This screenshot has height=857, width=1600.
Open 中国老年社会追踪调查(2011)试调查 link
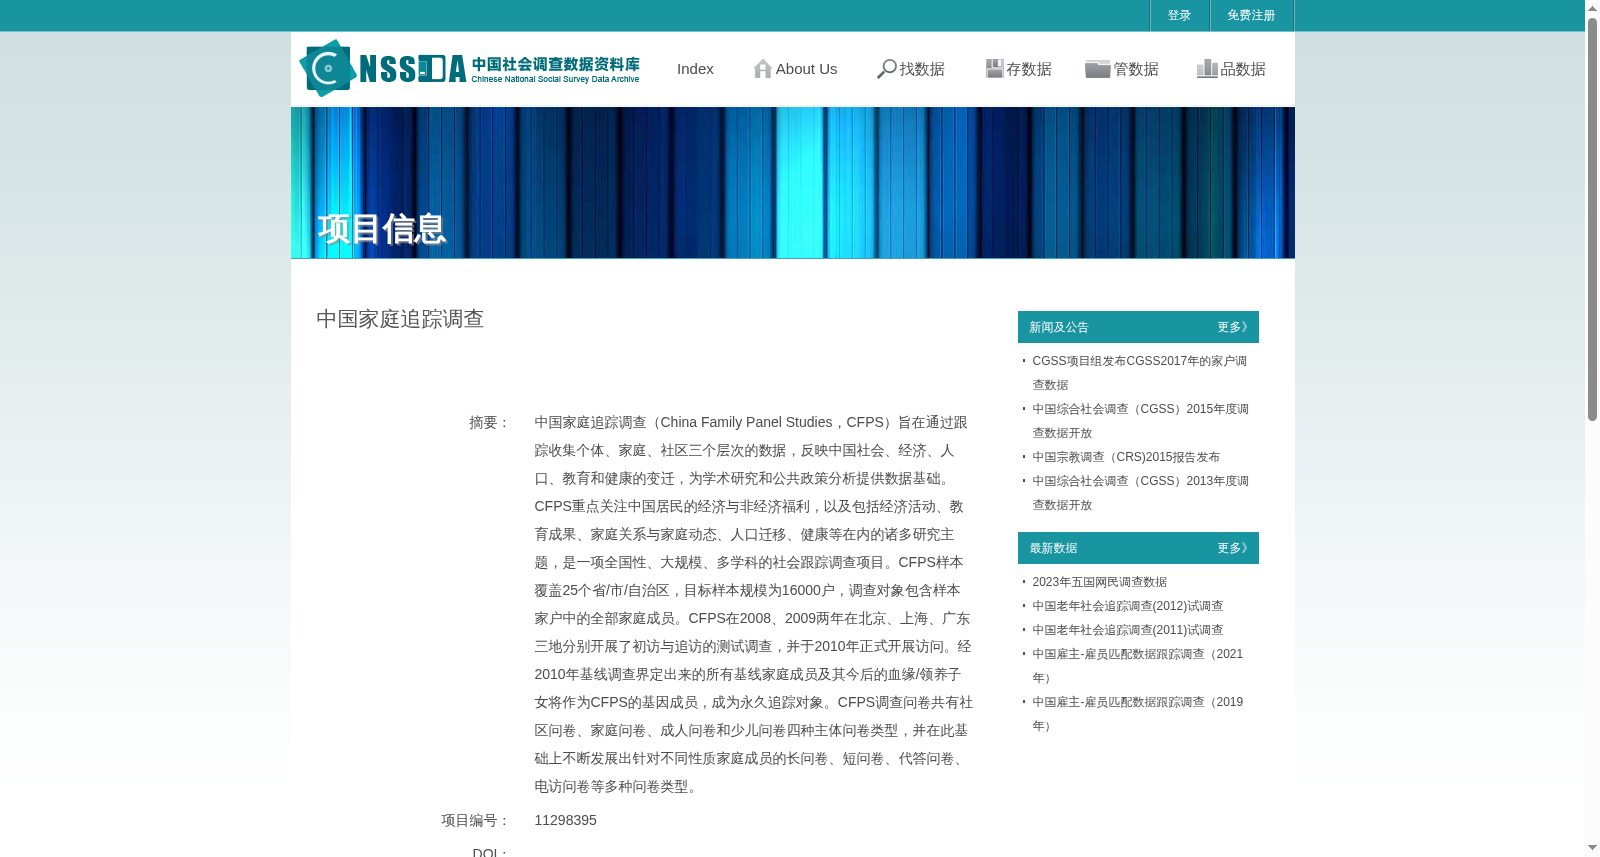[1127, 630]
